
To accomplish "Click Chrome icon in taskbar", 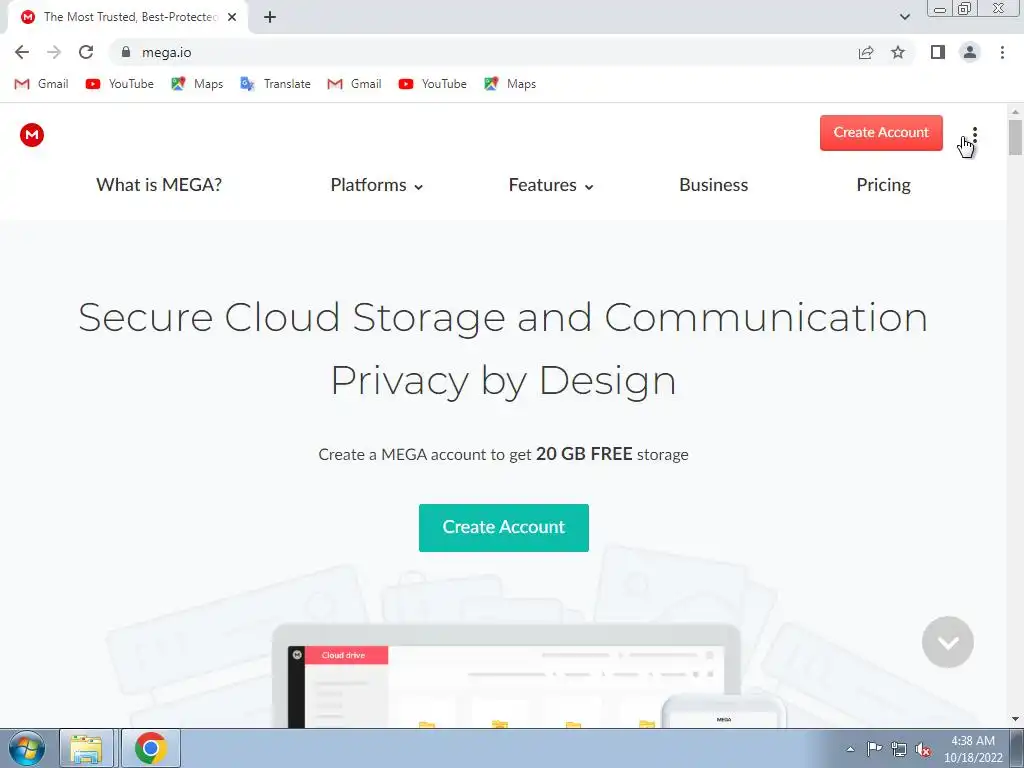I will coord(150,748).
